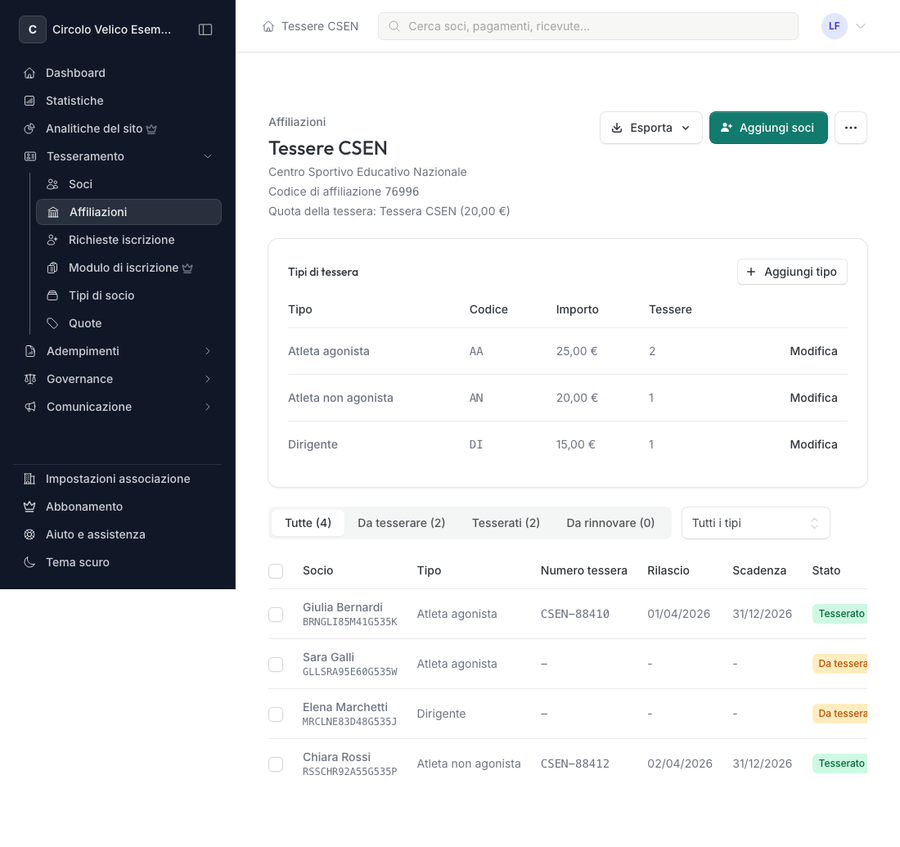Screen dimensions: 900x847
Task: Click the Aggiungi tipo button
Action: 792,272
